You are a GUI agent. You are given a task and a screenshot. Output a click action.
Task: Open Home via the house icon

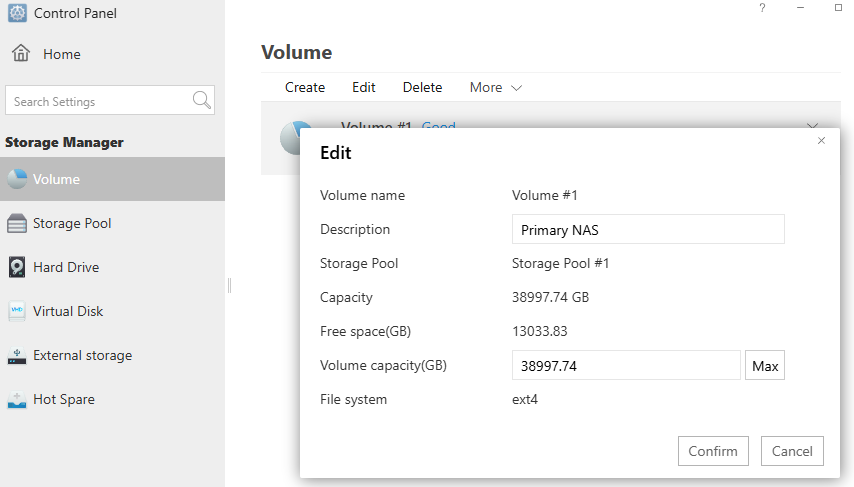tap(21, 53)
